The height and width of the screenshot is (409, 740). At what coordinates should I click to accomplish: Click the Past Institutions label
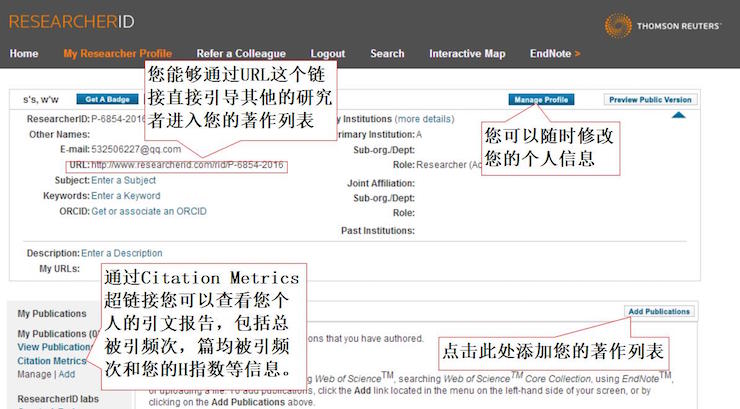pyautogui.click(x=378, y=231)
